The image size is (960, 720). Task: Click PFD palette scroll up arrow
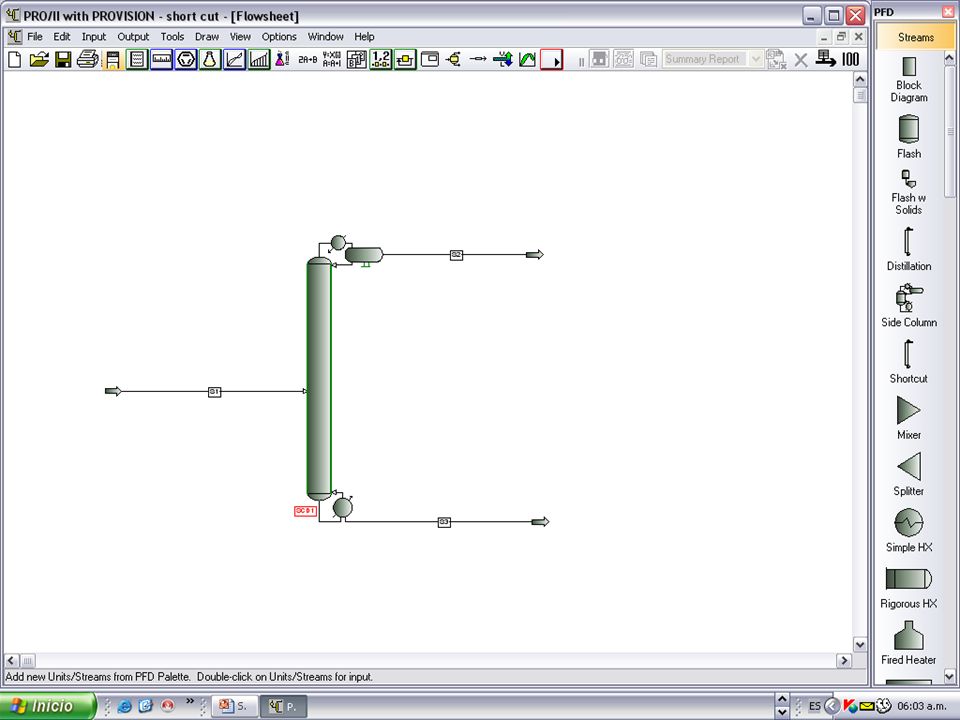949,59
